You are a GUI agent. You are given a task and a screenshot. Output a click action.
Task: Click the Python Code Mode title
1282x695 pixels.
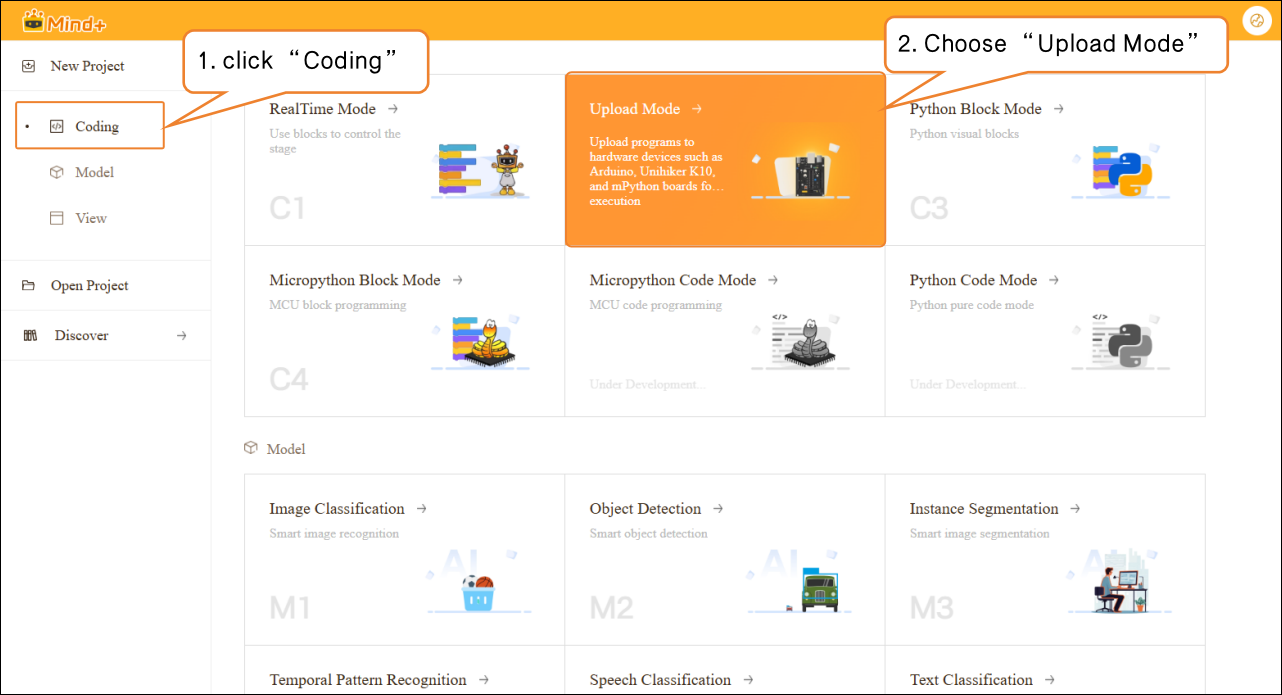tap(973, 281)
